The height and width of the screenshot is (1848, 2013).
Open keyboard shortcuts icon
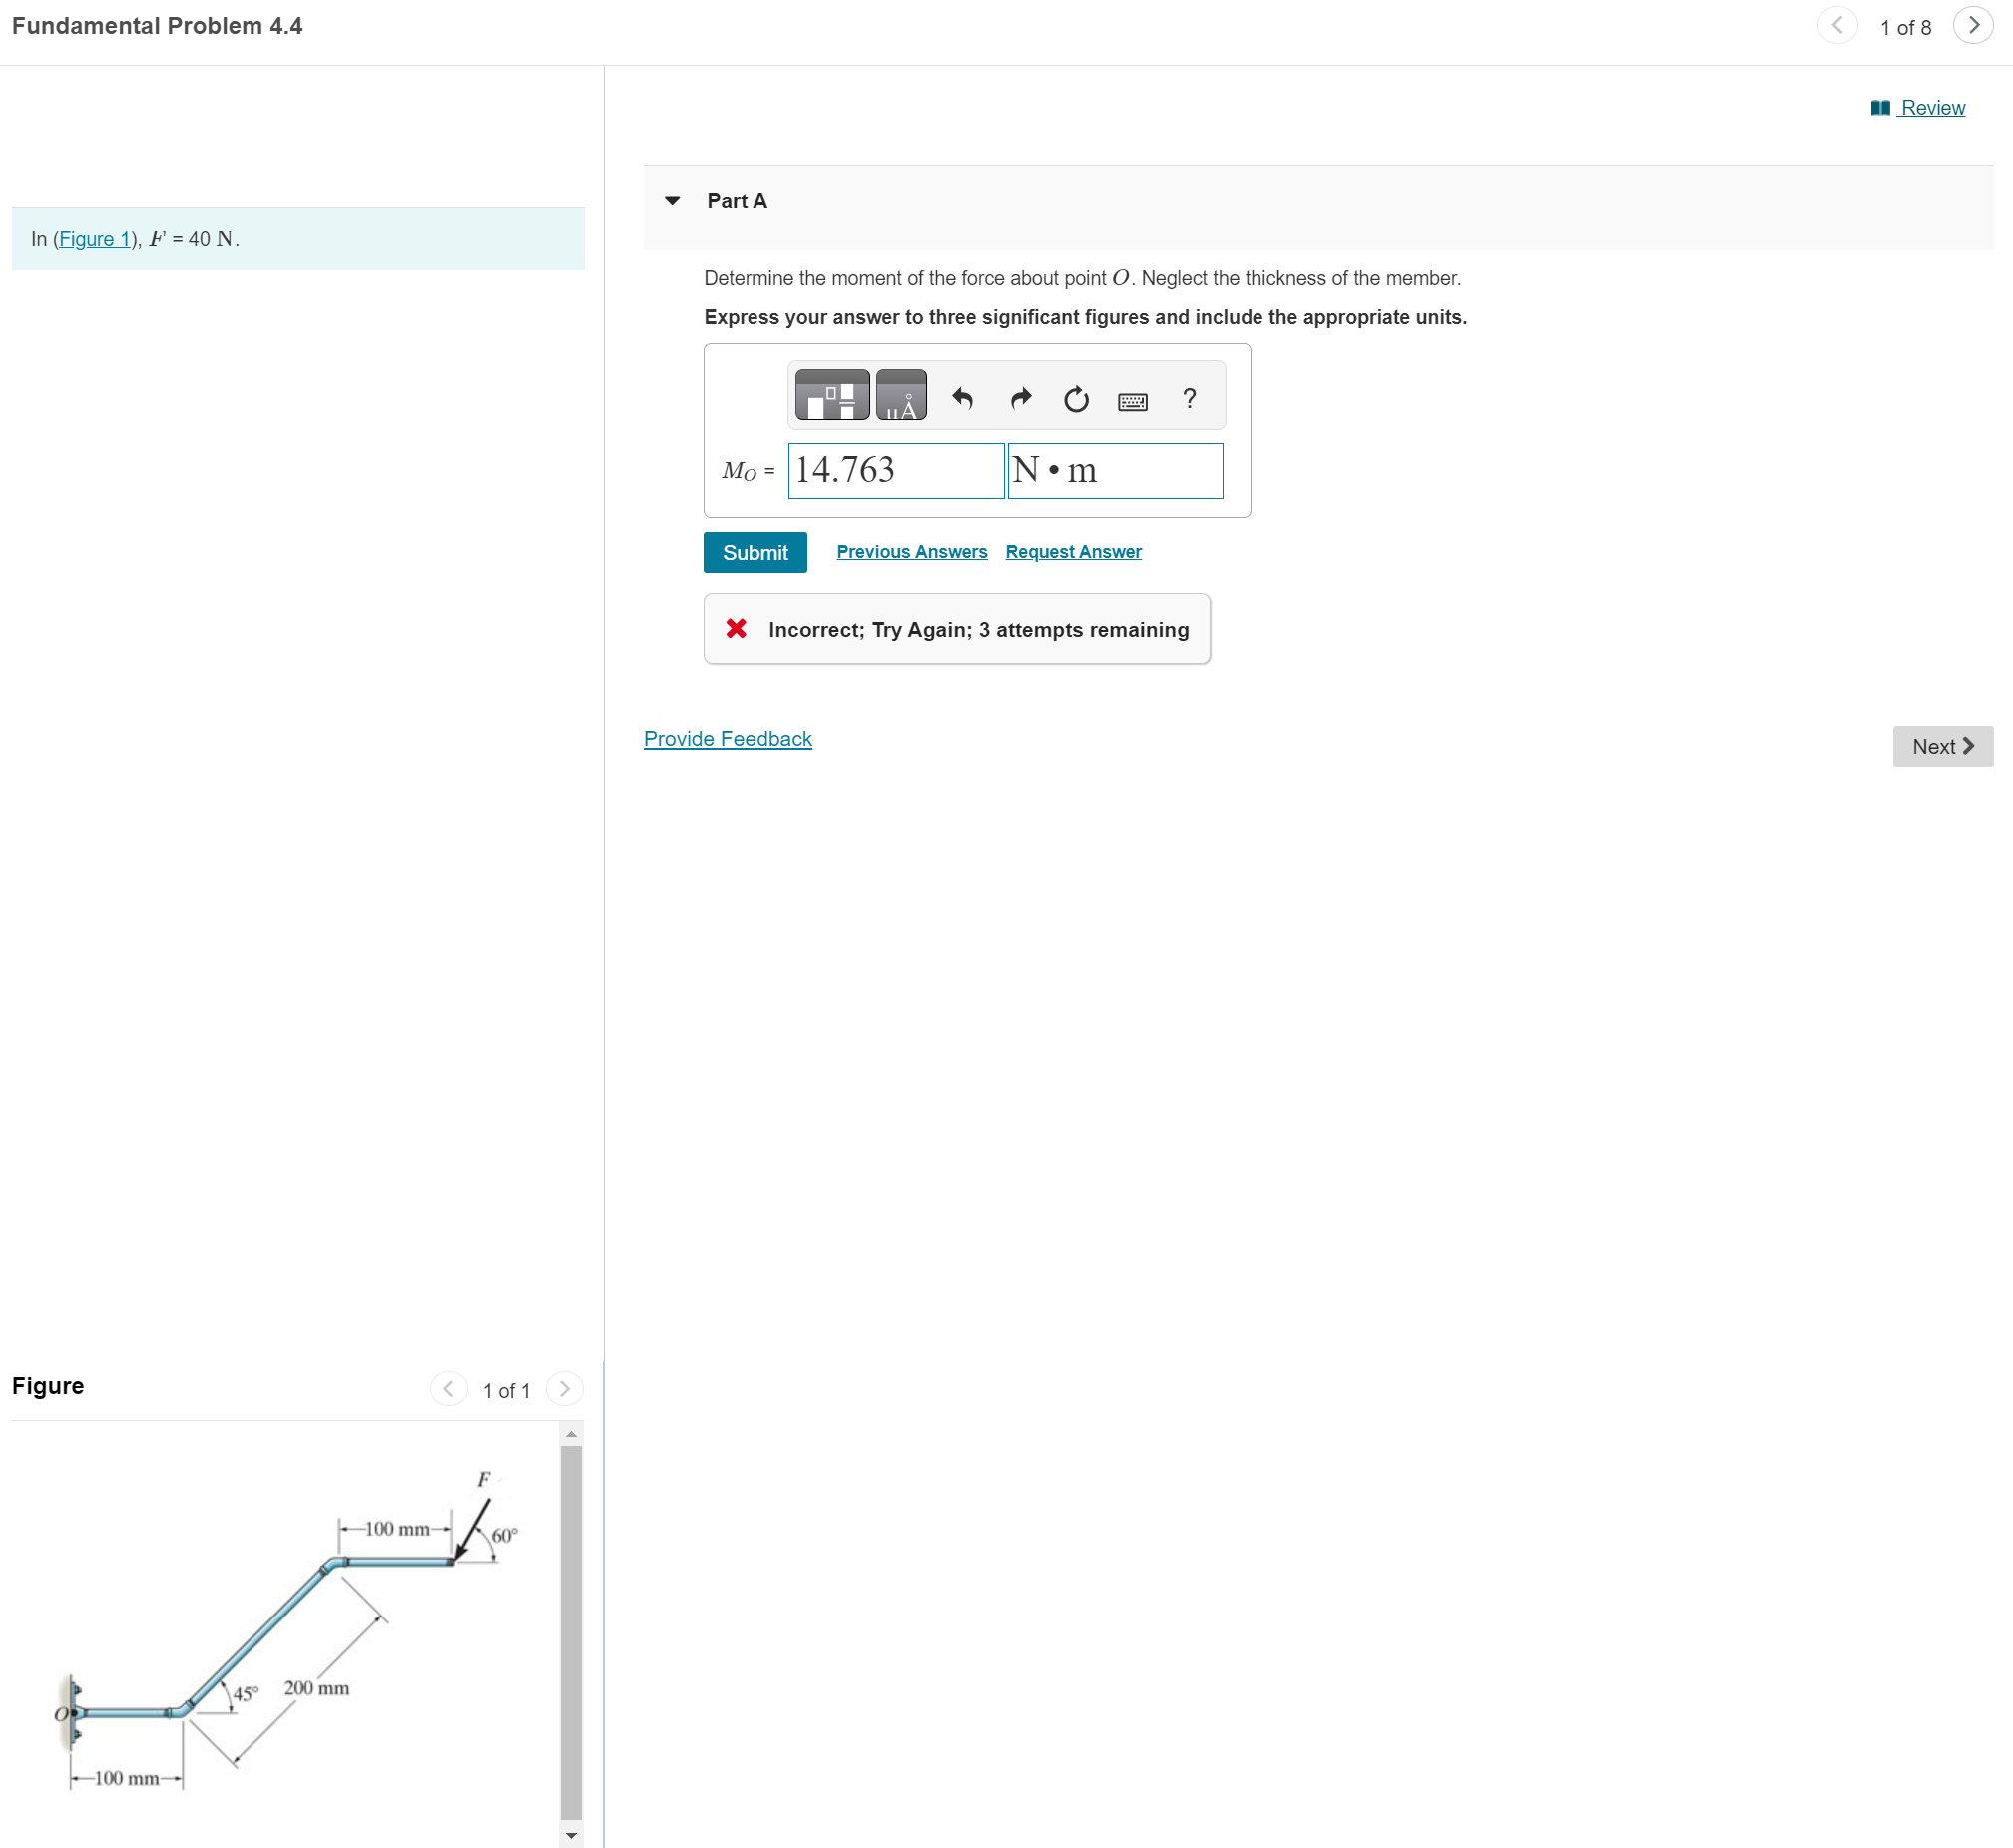(x=1131, y=401)
